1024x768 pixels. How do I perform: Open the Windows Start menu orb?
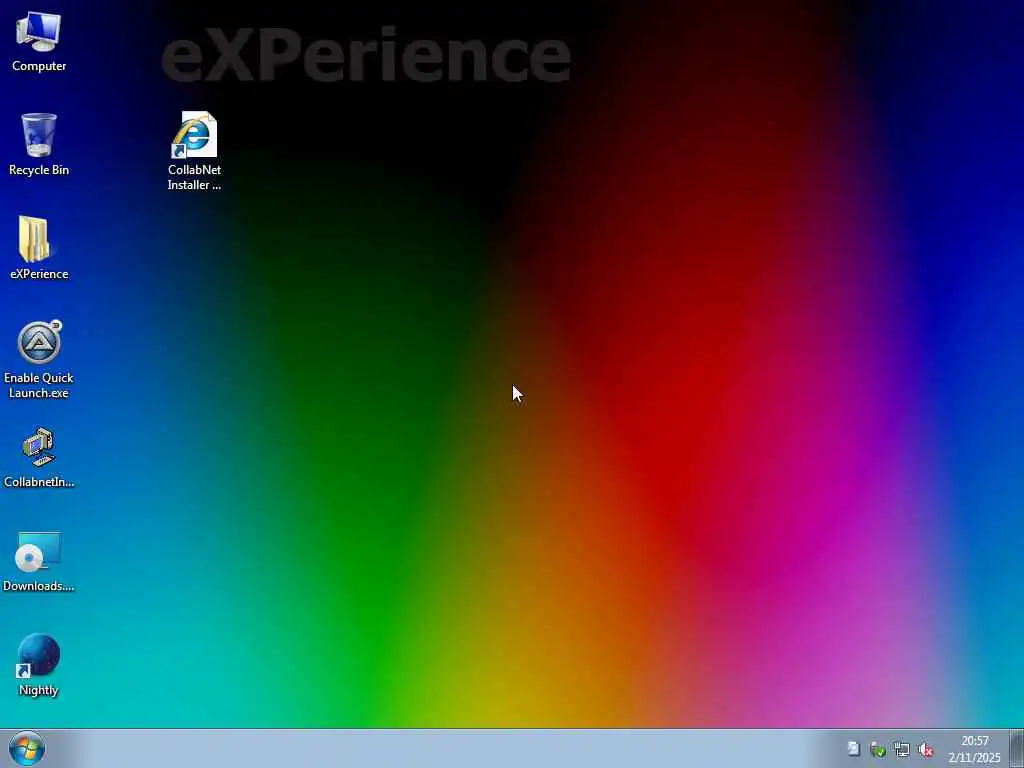[27, 748]
